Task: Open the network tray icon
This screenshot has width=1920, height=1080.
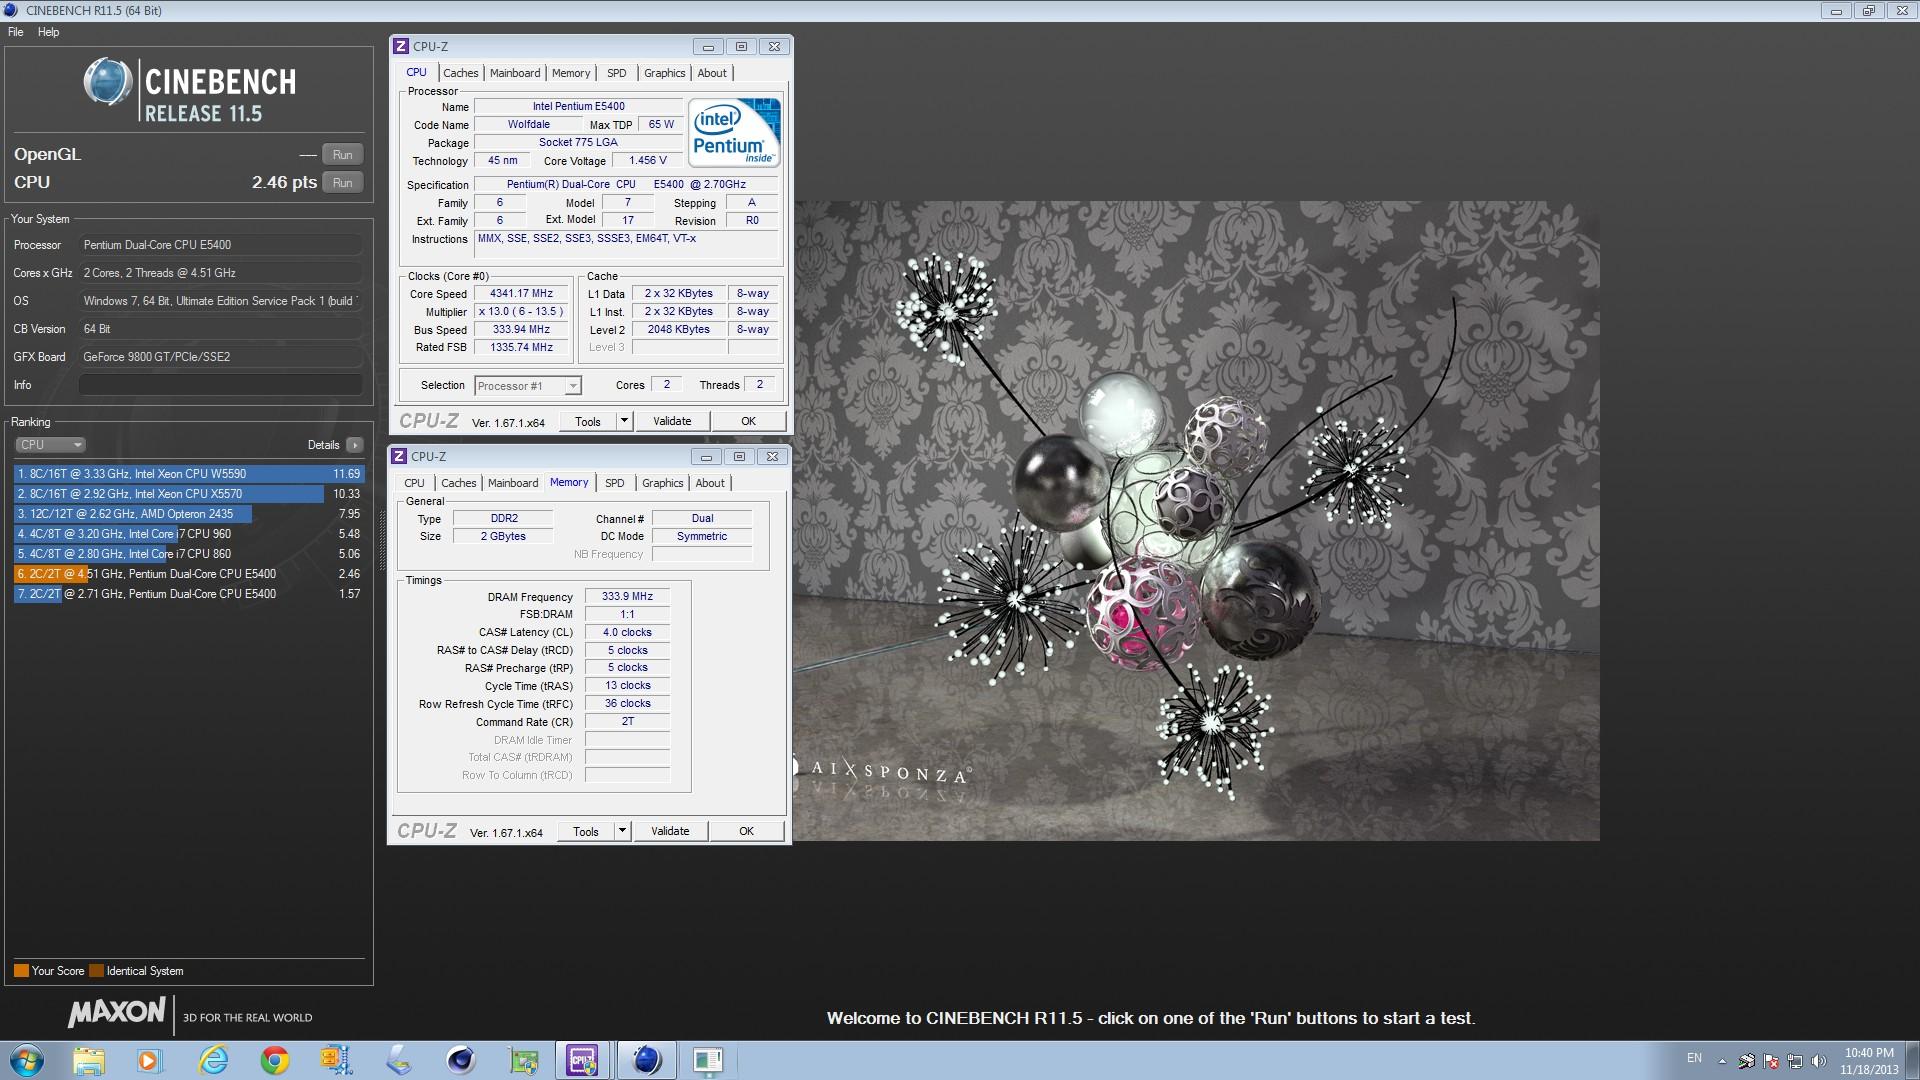Action: pyautogui.click(x=1795, y=1061)
